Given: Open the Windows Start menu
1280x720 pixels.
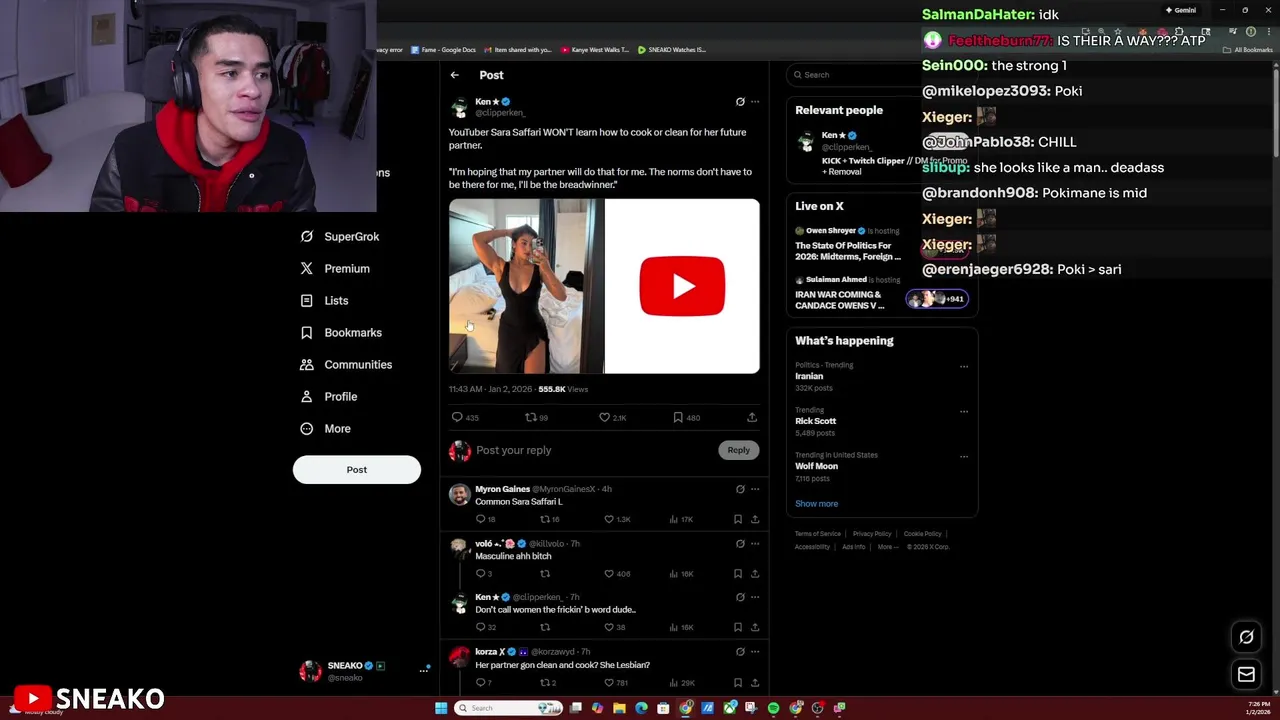Looking at the screenshot, I should coord(441,708).
